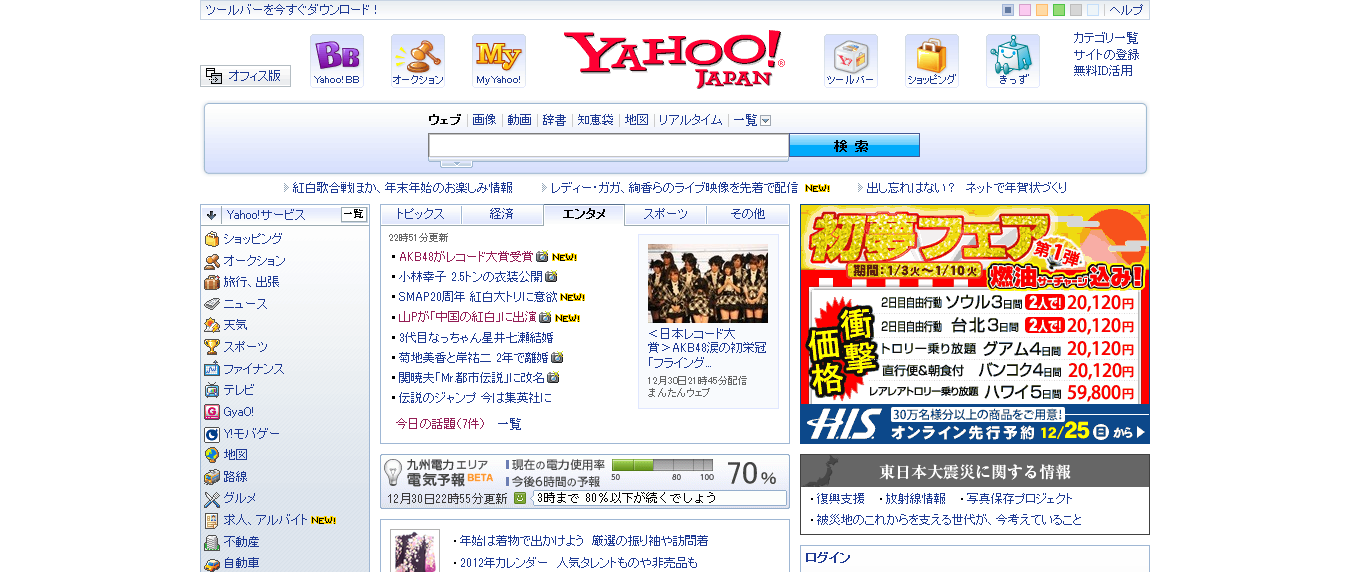Choose the 動画 search tab
Image resolution: width=1349 pixels, height=572 pixels.
pos(519,120)
